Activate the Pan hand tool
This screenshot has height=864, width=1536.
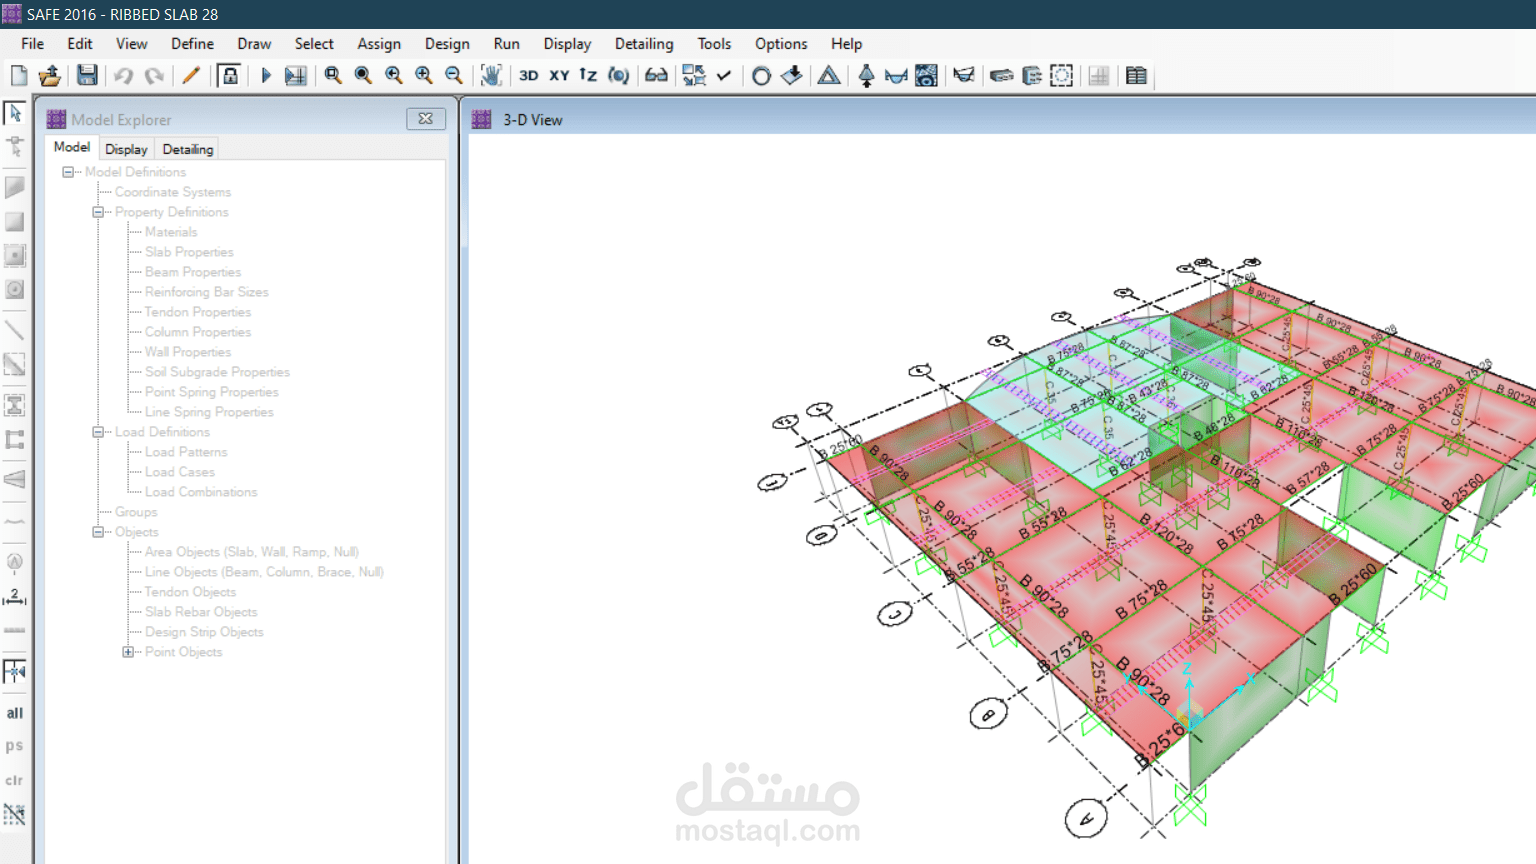click(491, 76)
